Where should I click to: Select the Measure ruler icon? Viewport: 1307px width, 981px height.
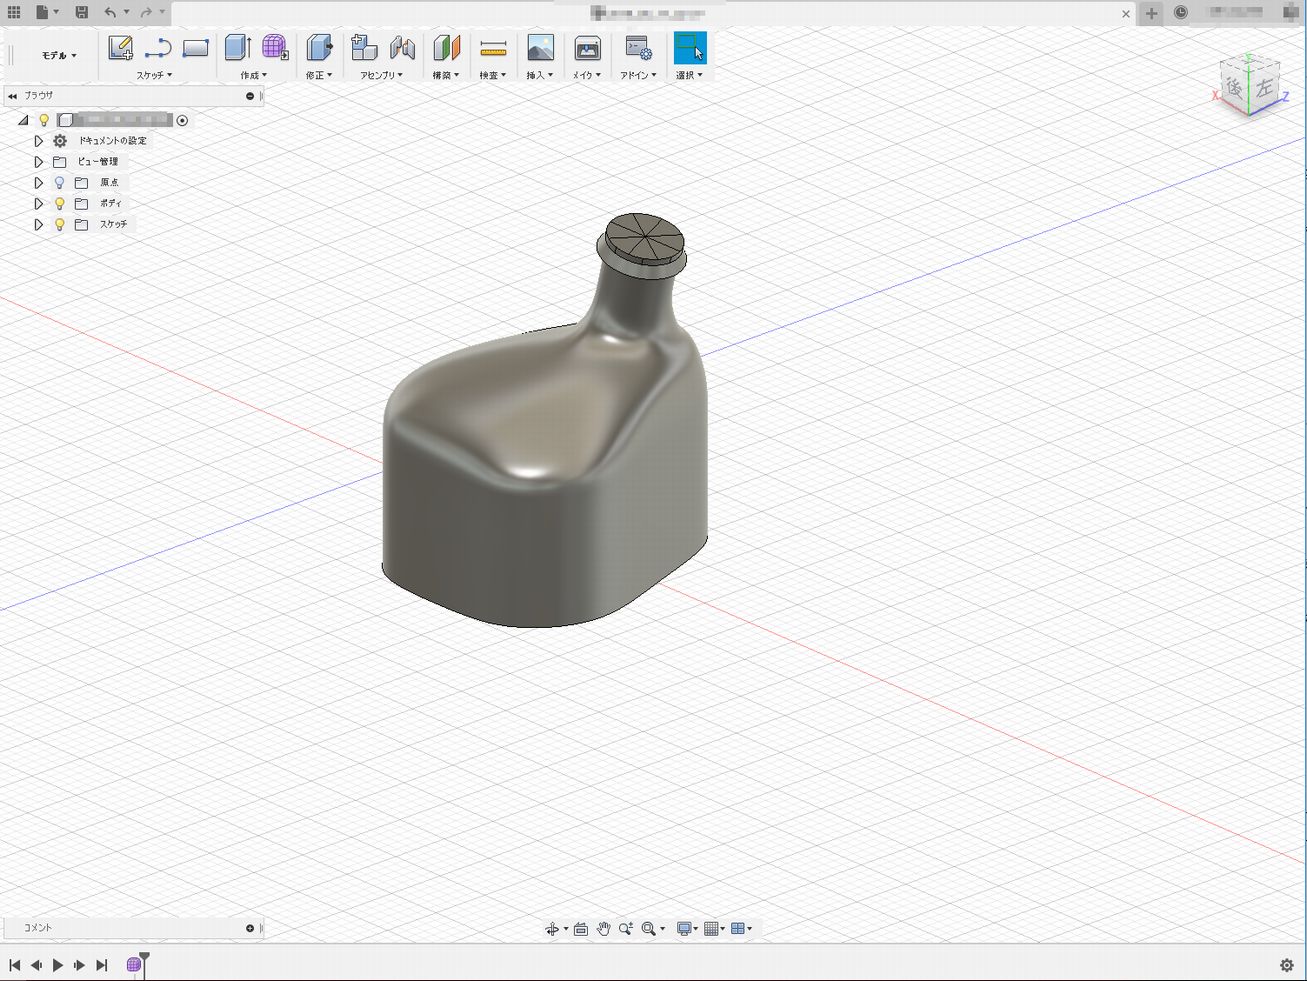(493, 48)
